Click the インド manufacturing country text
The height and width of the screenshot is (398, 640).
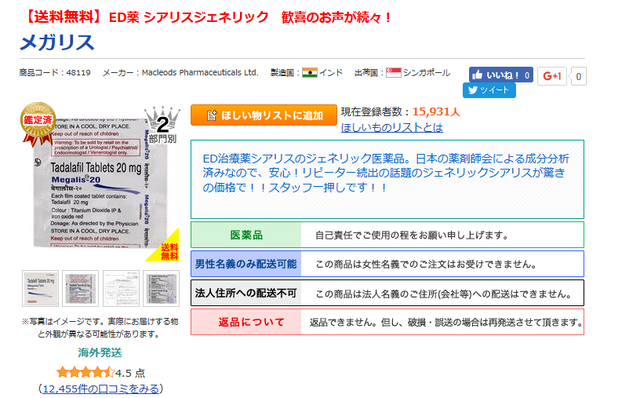coord(331,73)
